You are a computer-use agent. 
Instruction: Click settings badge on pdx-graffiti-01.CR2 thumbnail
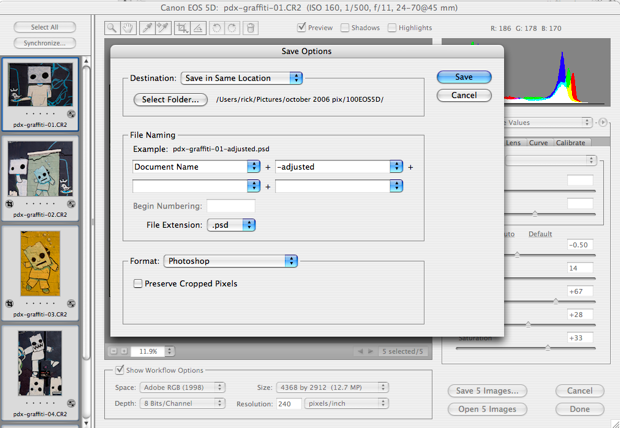coord(71,114)
